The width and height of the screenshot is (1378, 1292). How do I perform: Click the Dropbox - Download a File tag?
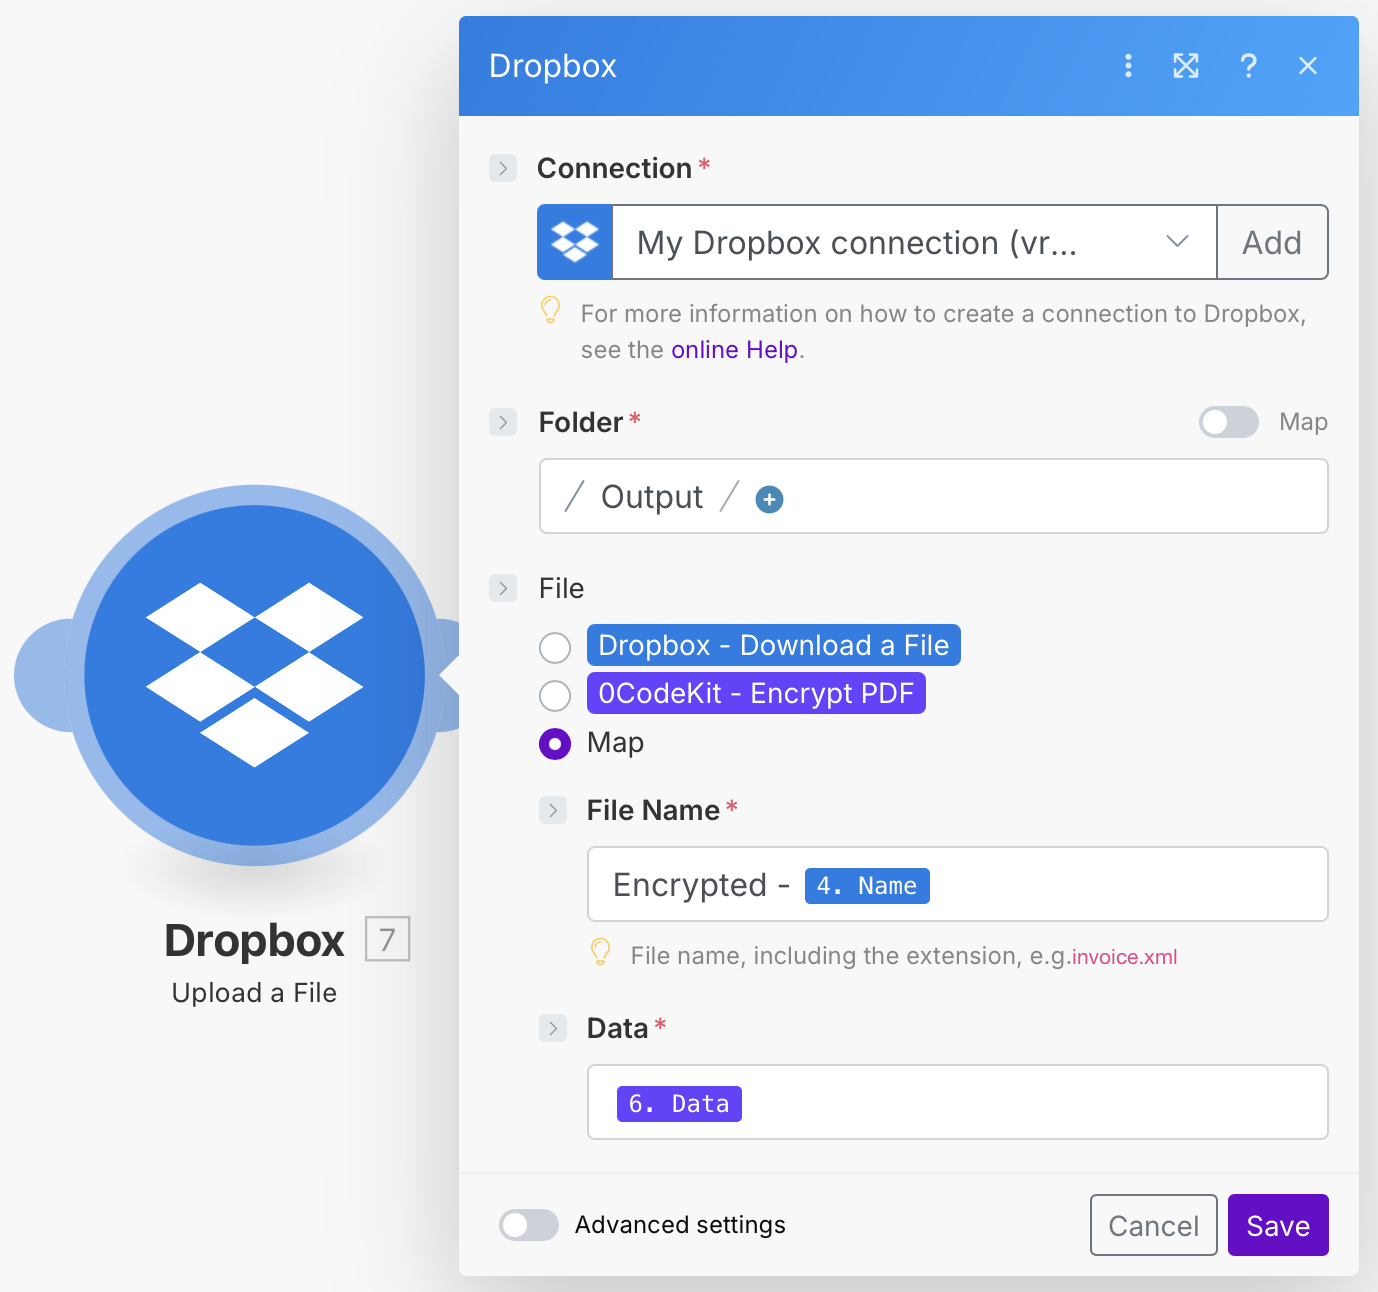click(x=774, y=645)
